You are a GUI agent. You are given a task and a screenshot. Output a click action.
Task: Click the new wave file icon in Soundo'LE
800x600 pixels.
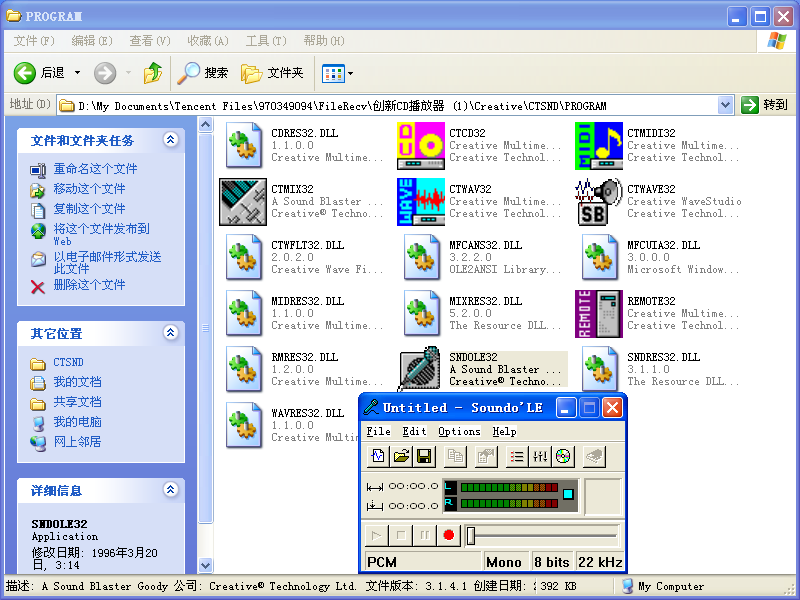pyautogui.click(x=378, y=456)
